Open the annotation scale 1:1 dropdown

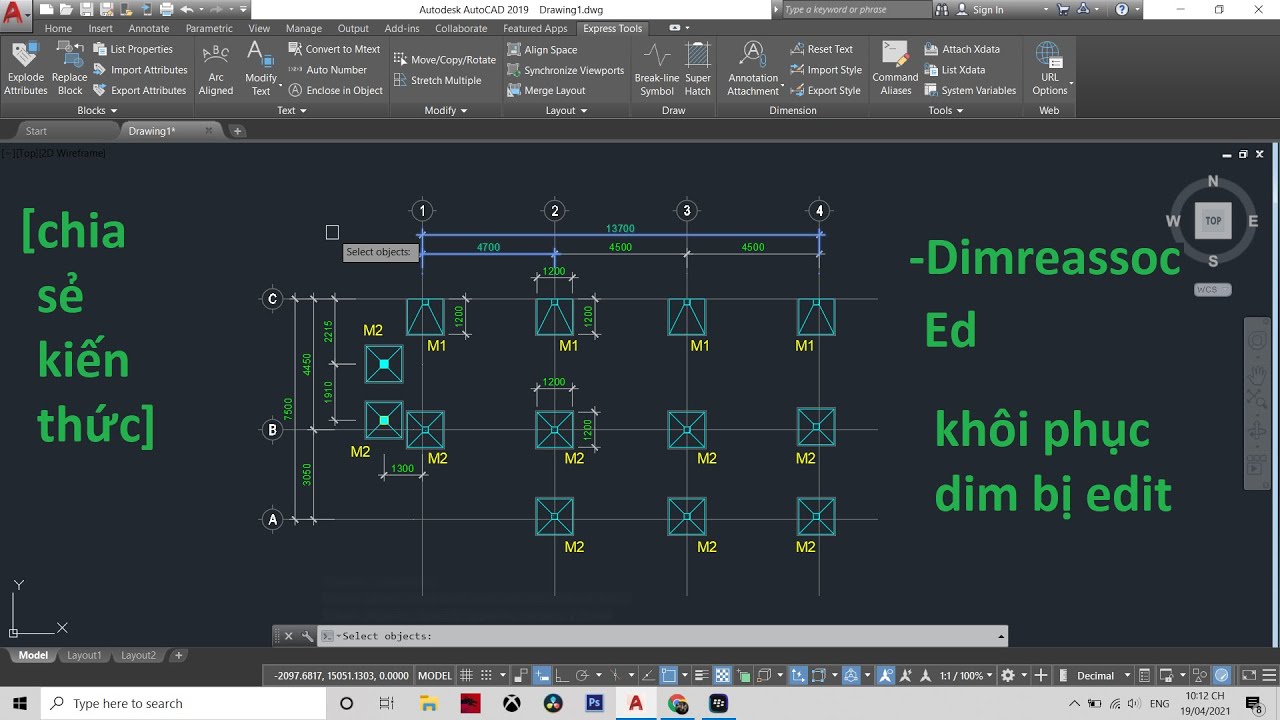click(x=965, y=675)
